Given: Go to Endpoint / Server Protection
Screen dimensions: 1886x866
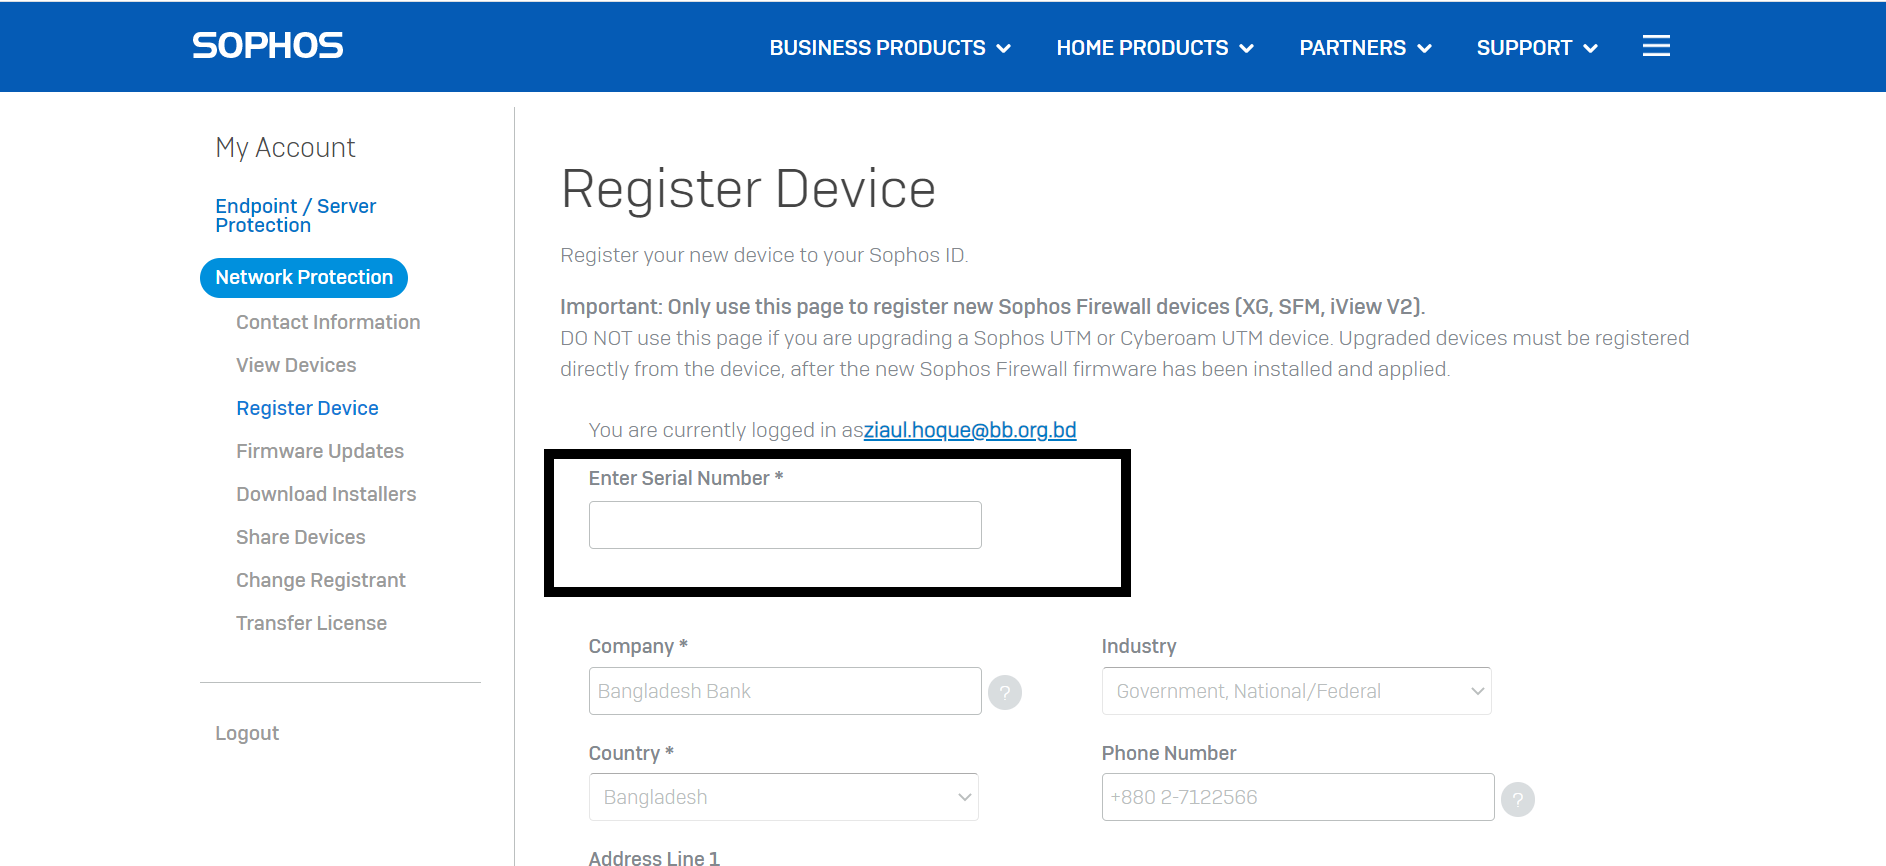Looking at the screenshot, I should (295, 216).
